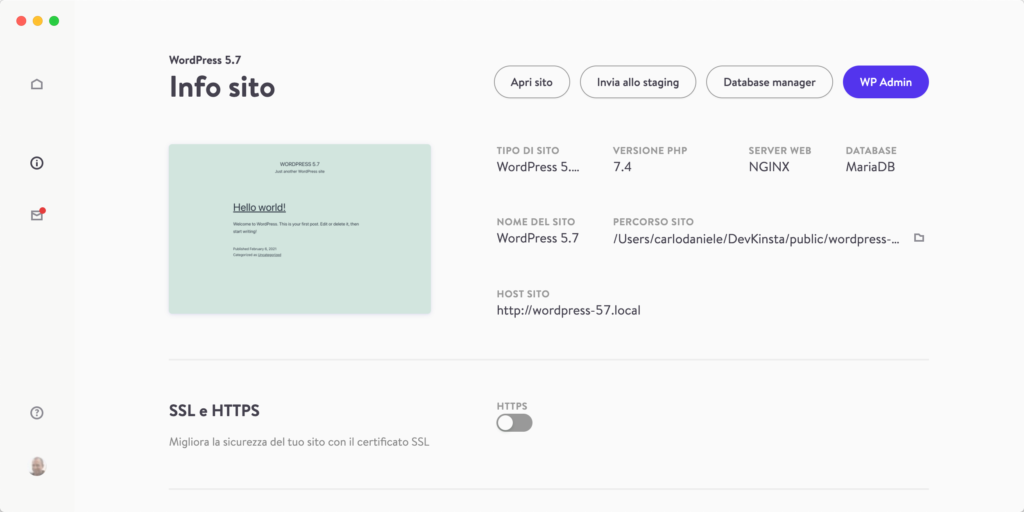
Task: Click the PHP version value 7.4
Action: (622, 167)
